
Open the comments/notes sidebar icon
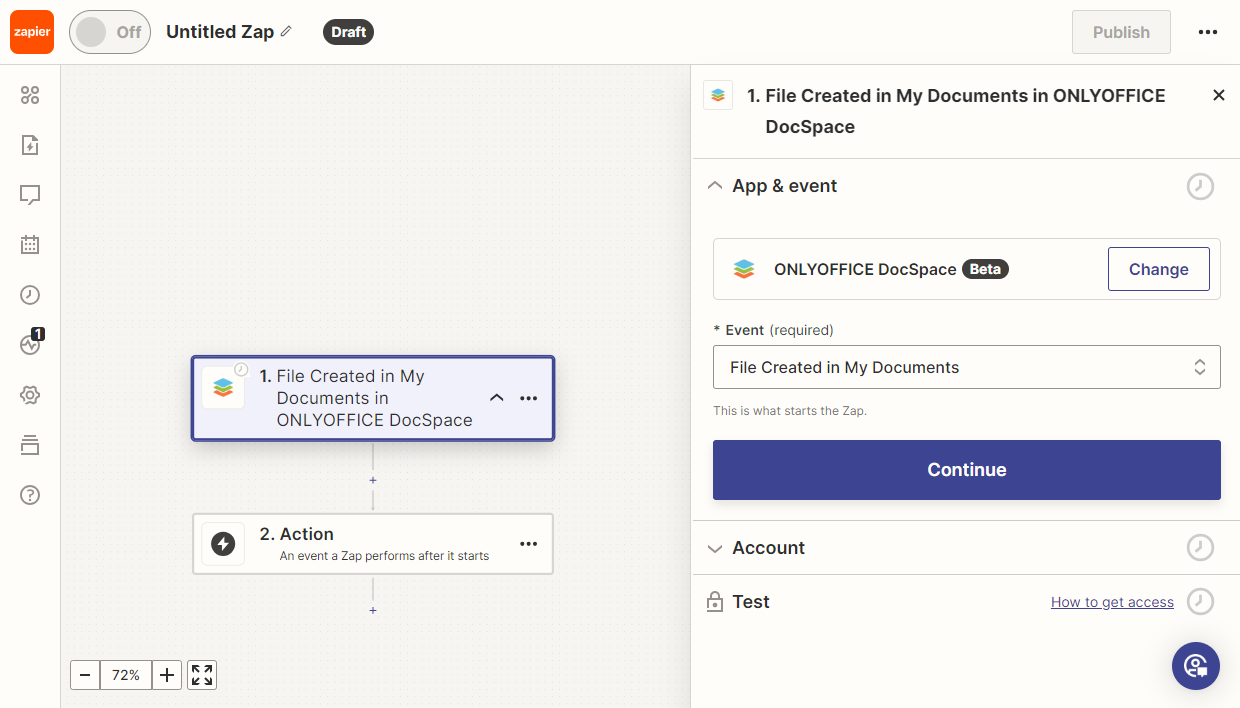30,195
